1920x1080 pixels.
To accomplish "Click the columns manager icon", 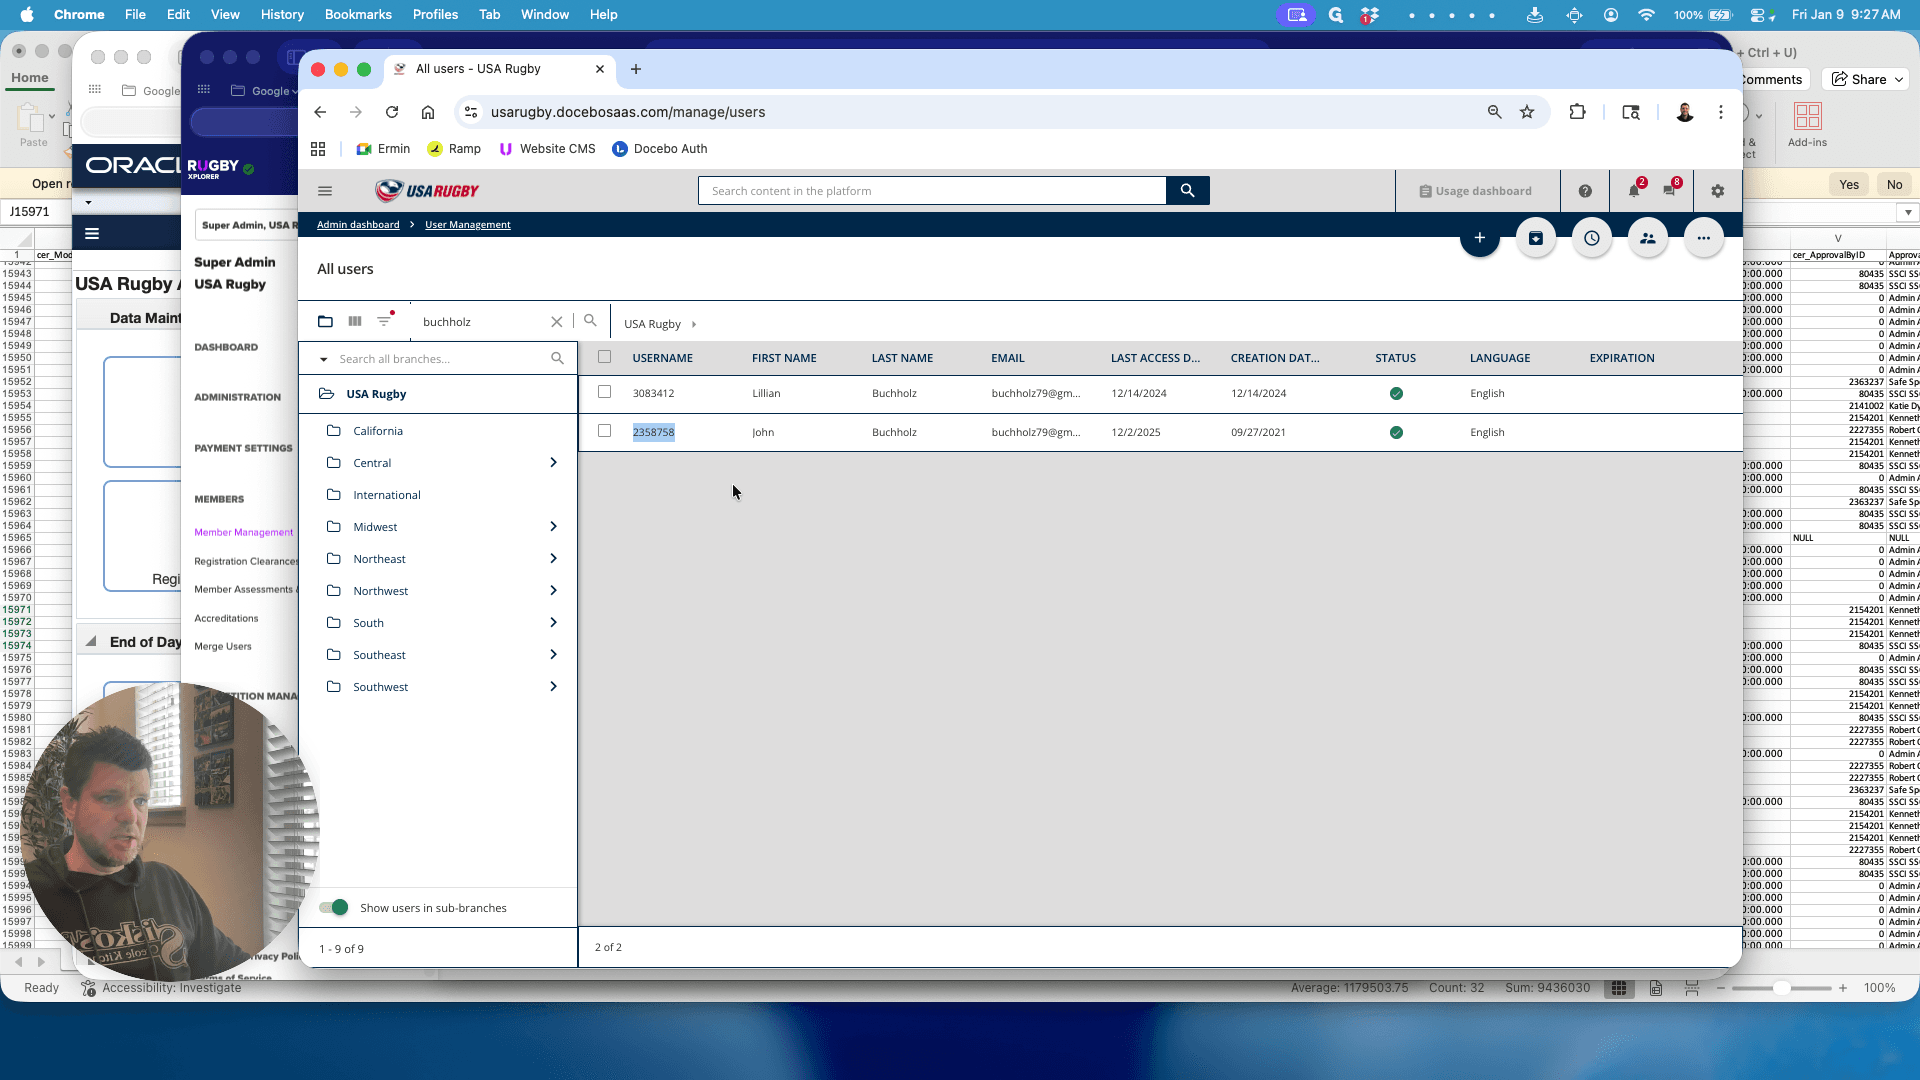I will pyautogui.click(x=355, y=321).
